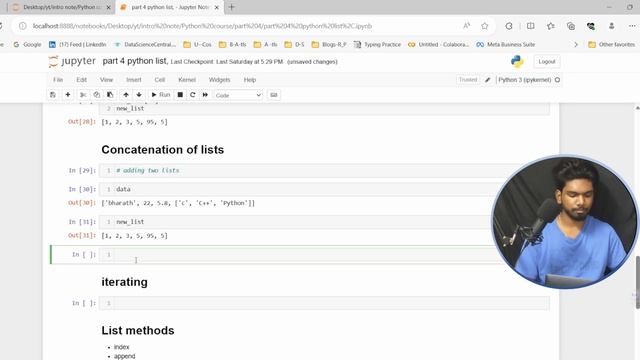Open split screen icon
Image resolution: width=640 pixels, height=360 pixels.
(530, 26)
